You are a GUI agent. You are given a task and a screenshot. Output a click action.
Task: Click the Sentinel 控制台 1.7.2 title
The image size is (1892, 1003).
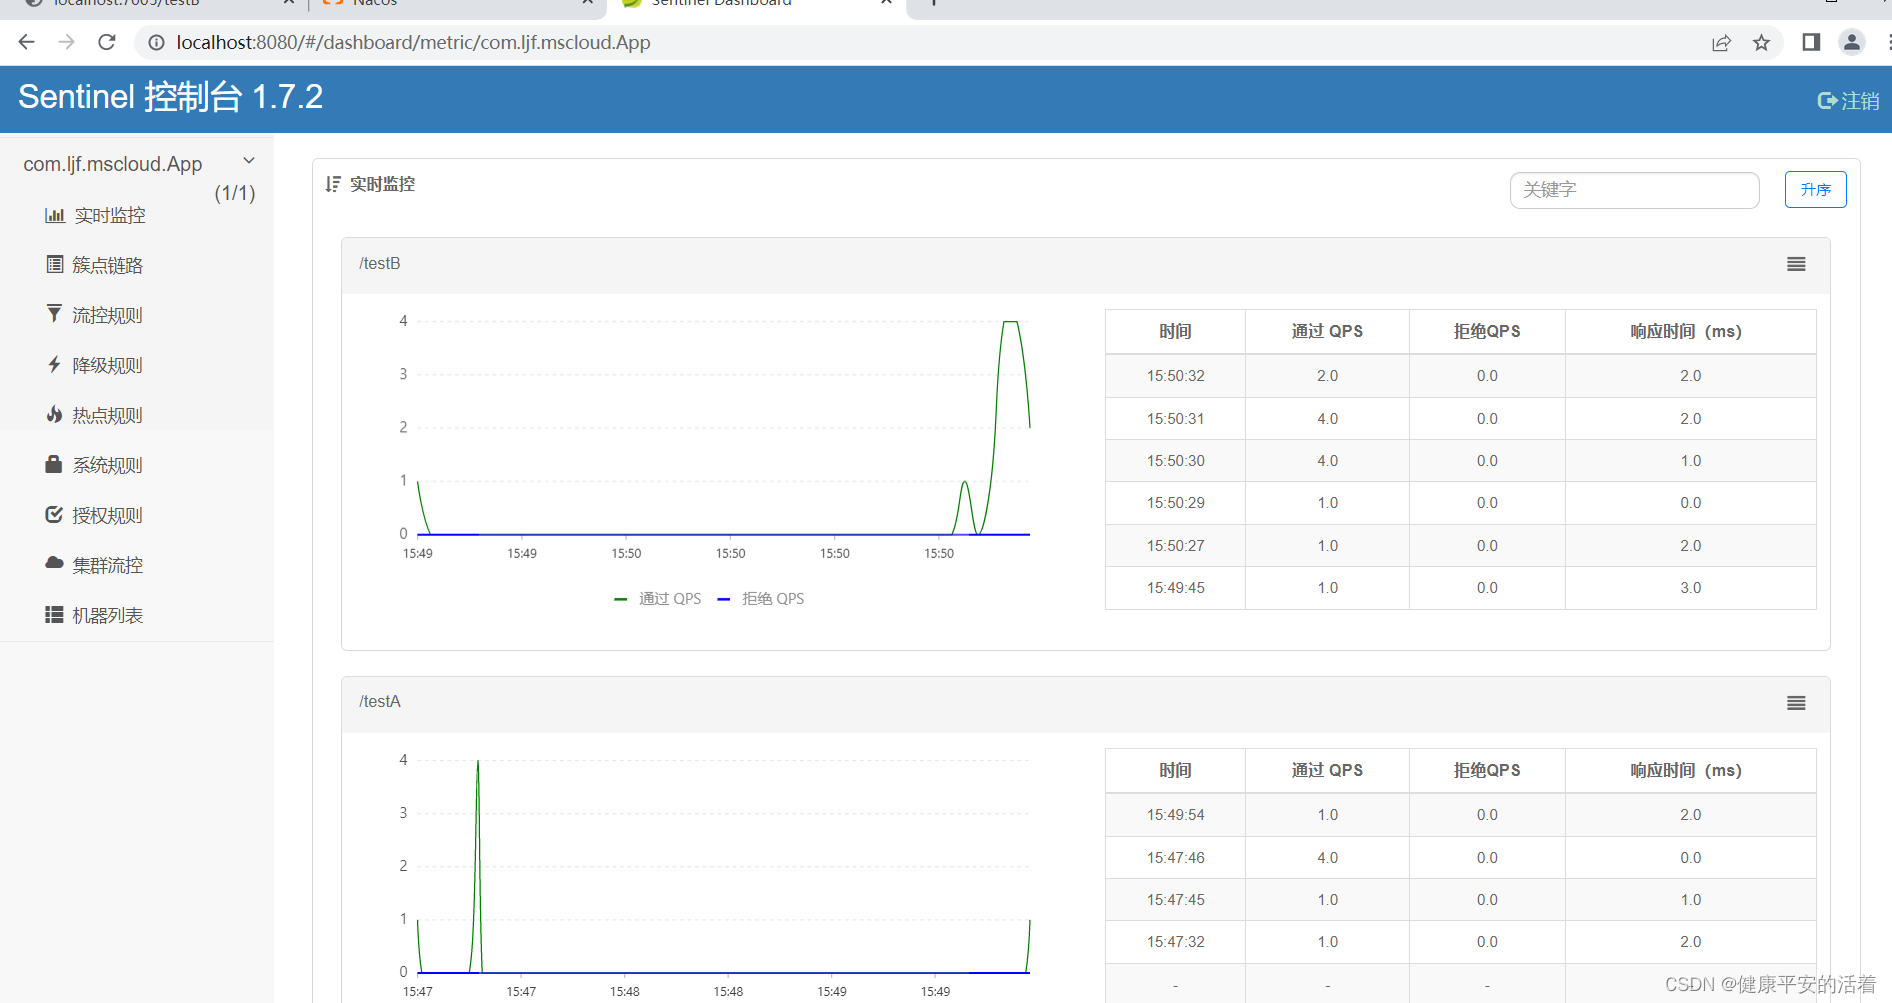170,97
